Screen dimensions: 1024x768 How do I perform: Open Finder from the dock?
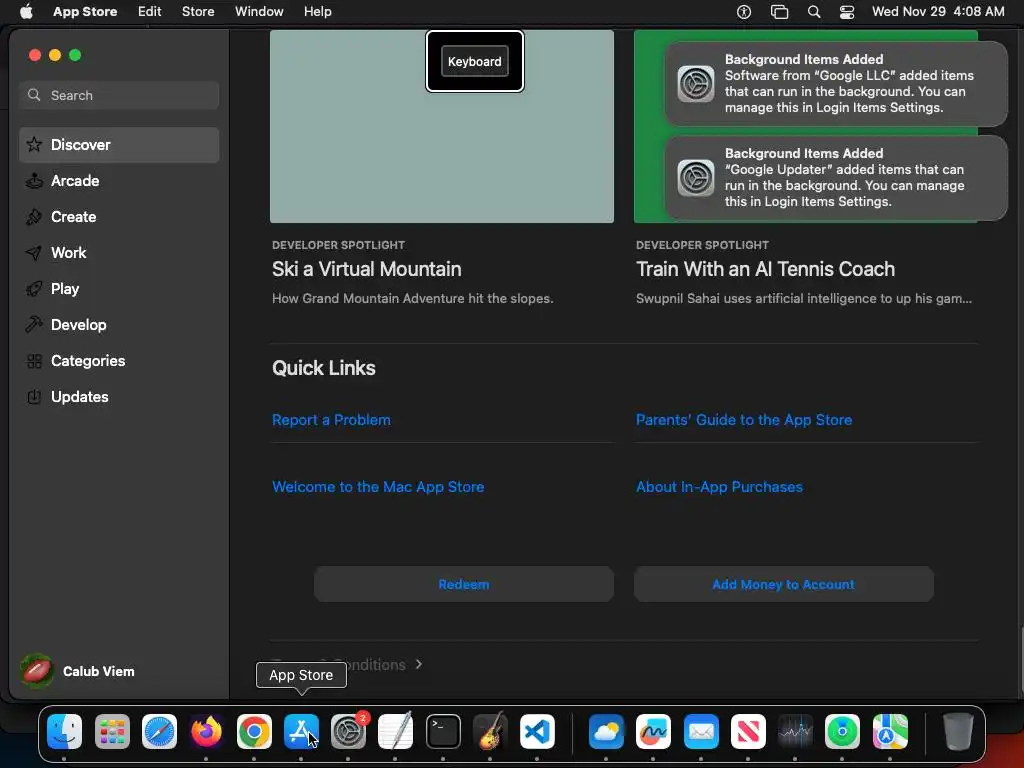point(65,731)
